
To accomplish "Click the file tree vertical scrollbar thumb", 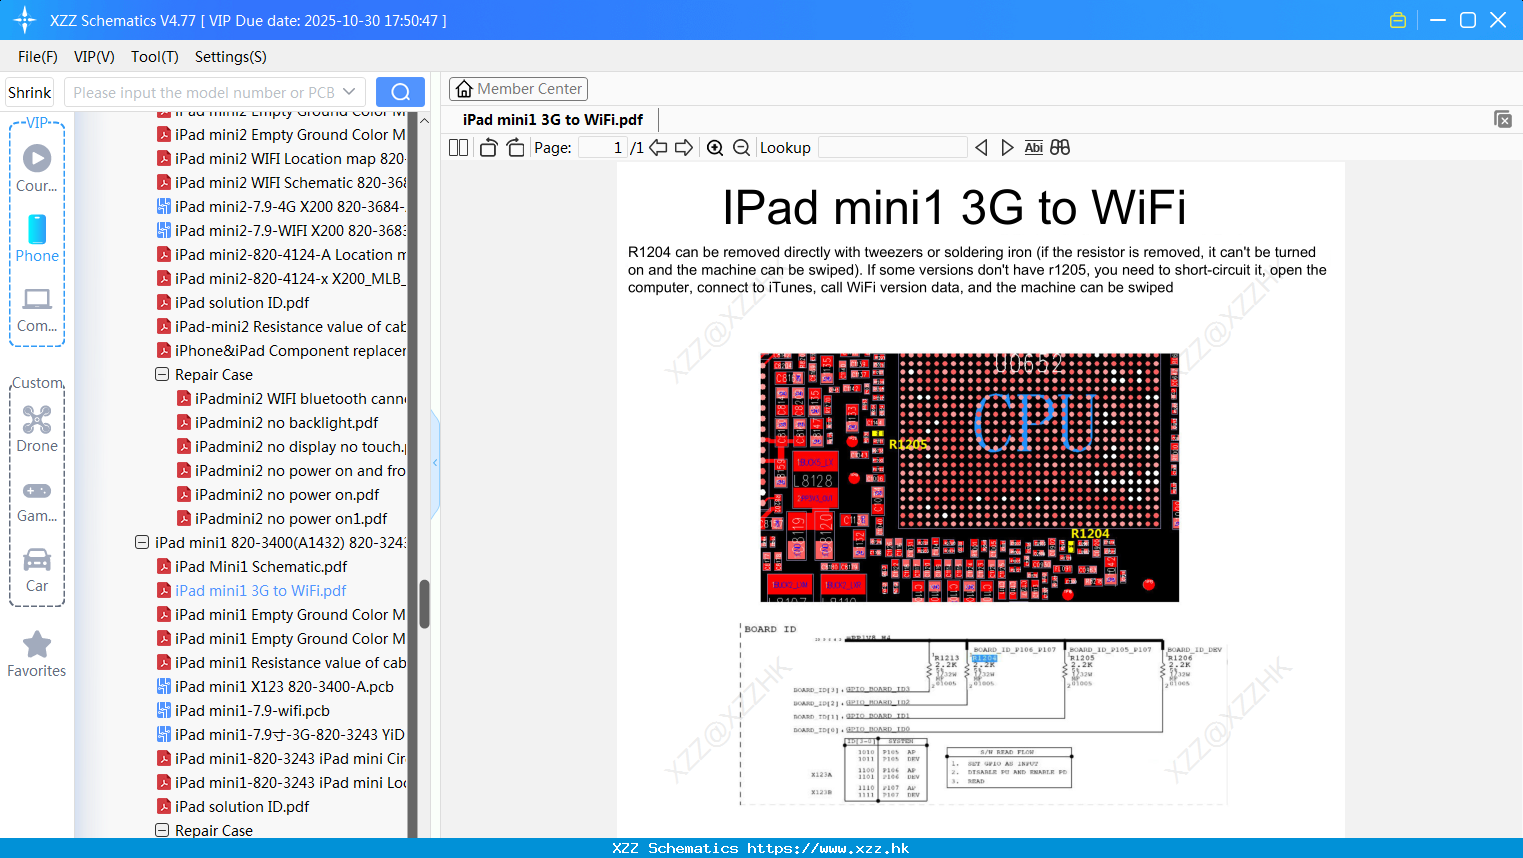I will coord(424,604).
